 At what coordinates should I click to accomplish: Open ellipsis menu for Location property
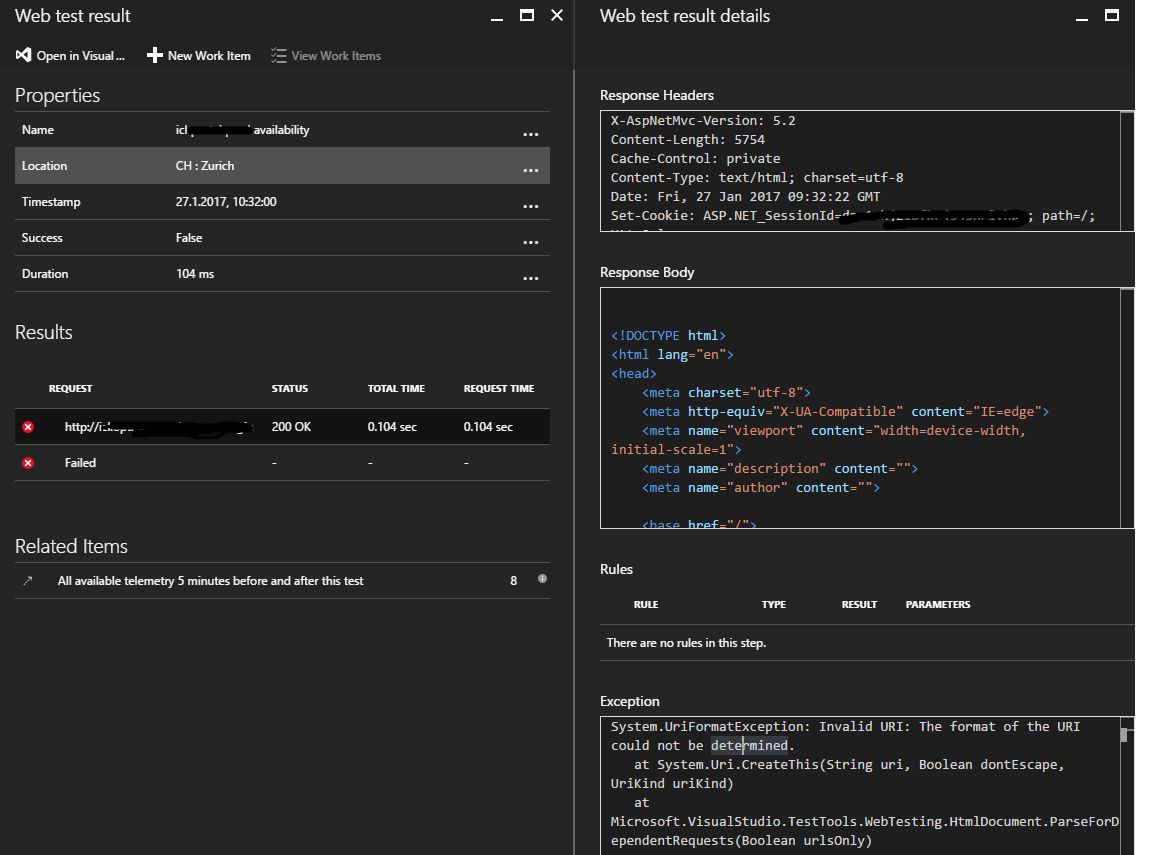(530, 170)
